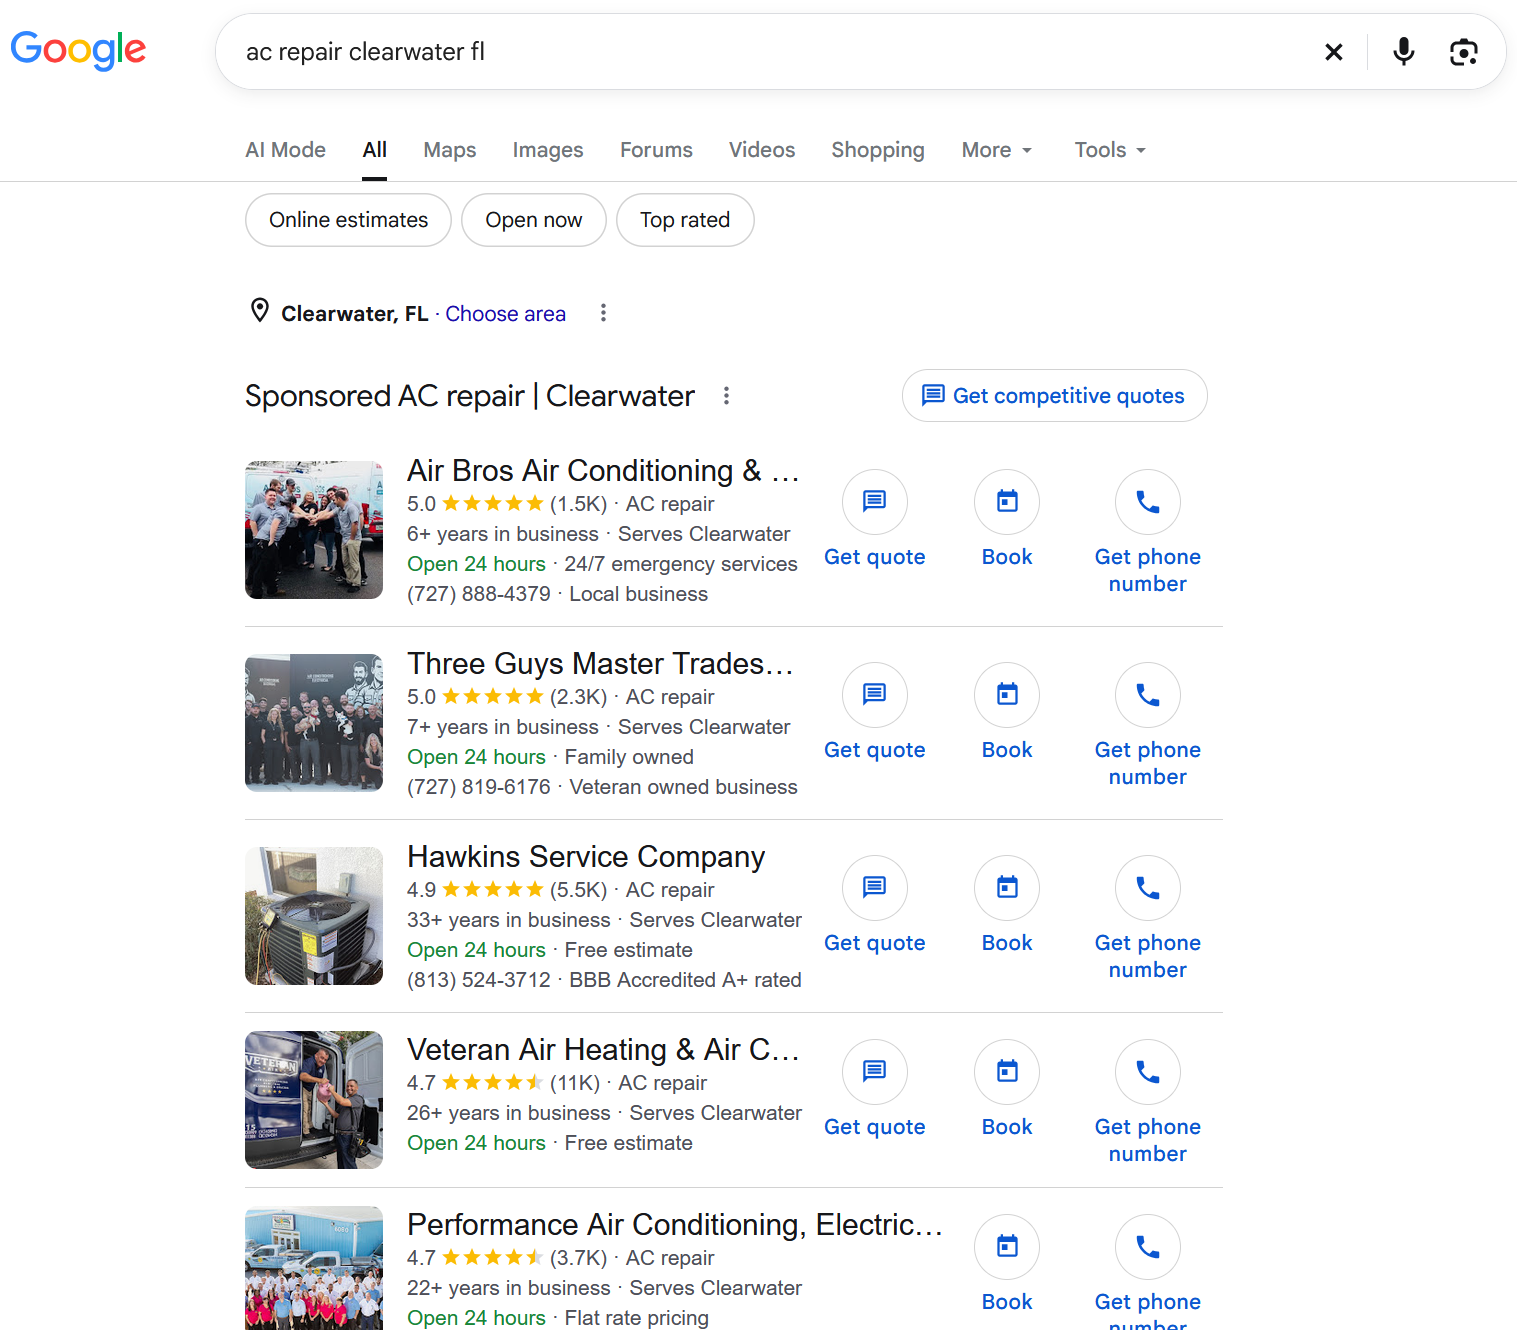Open the Videos tab
The image size is (1517, 1330).
coord(761,150)
